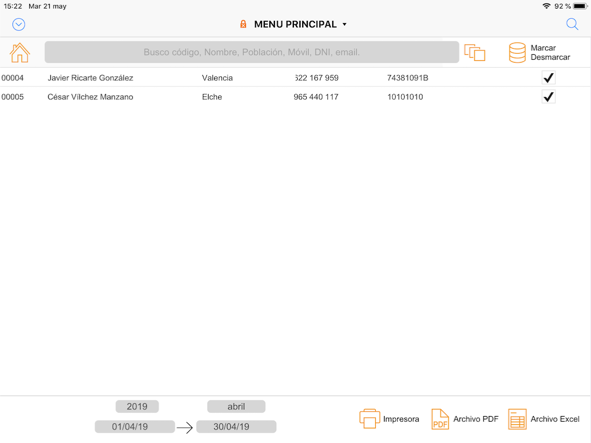Click the database Marcar Desmarcar icon
Screen dimensions: 591x443
click(x=517, y=52)
